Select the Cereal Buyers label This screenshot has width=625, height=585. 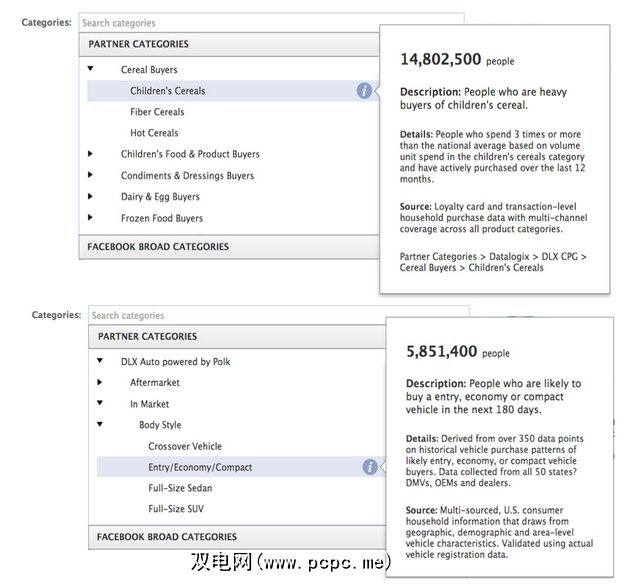coord(149,70)
